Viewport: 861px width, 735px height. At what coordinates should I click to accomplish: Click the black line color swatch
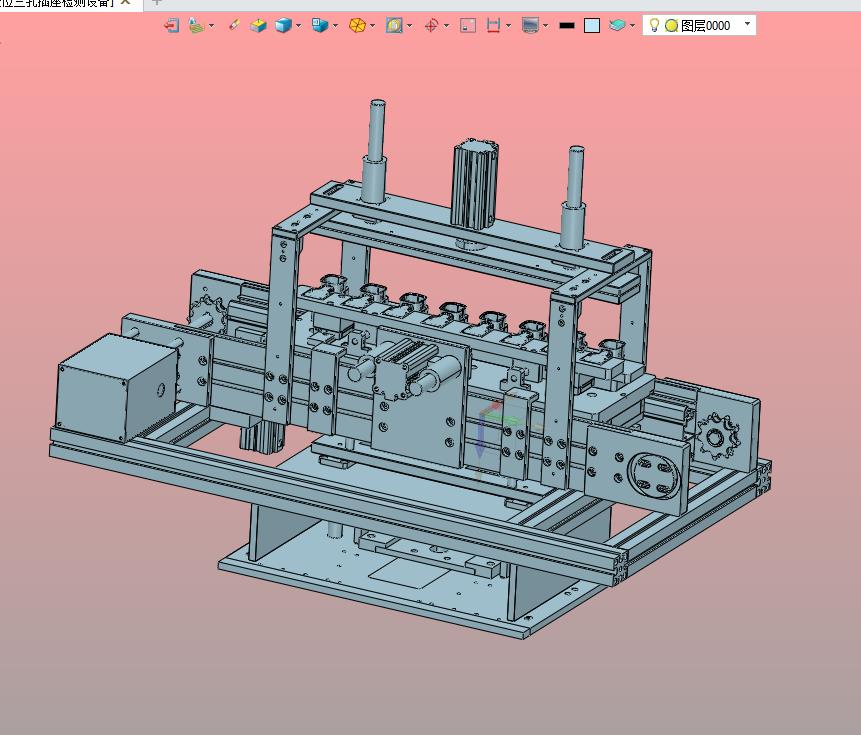click(567, 25)
